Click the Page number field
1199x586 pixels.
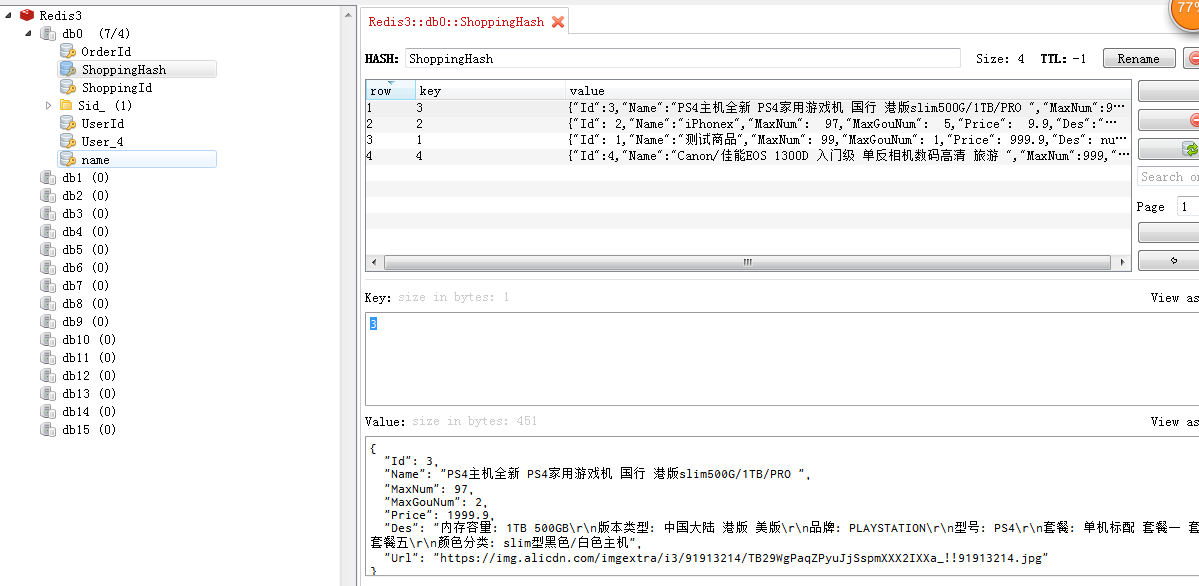tap(1187, 207)
